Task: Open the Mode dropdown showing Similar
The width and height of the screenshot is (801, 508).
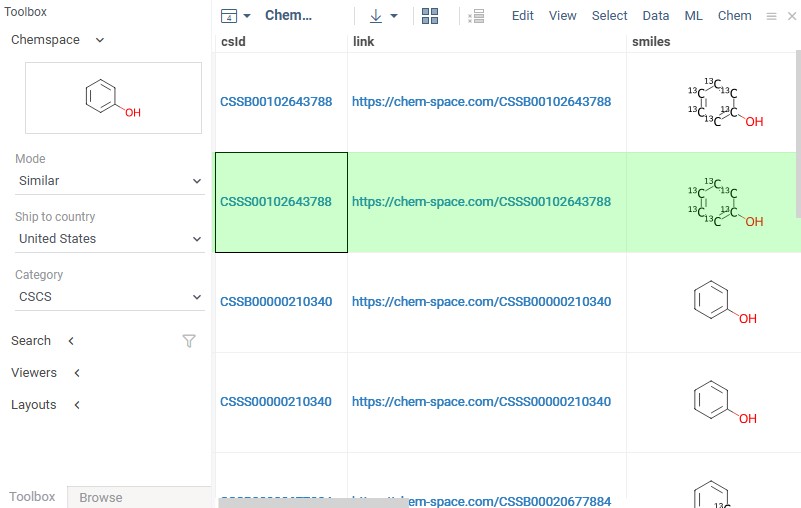Action: pos(110,181)
